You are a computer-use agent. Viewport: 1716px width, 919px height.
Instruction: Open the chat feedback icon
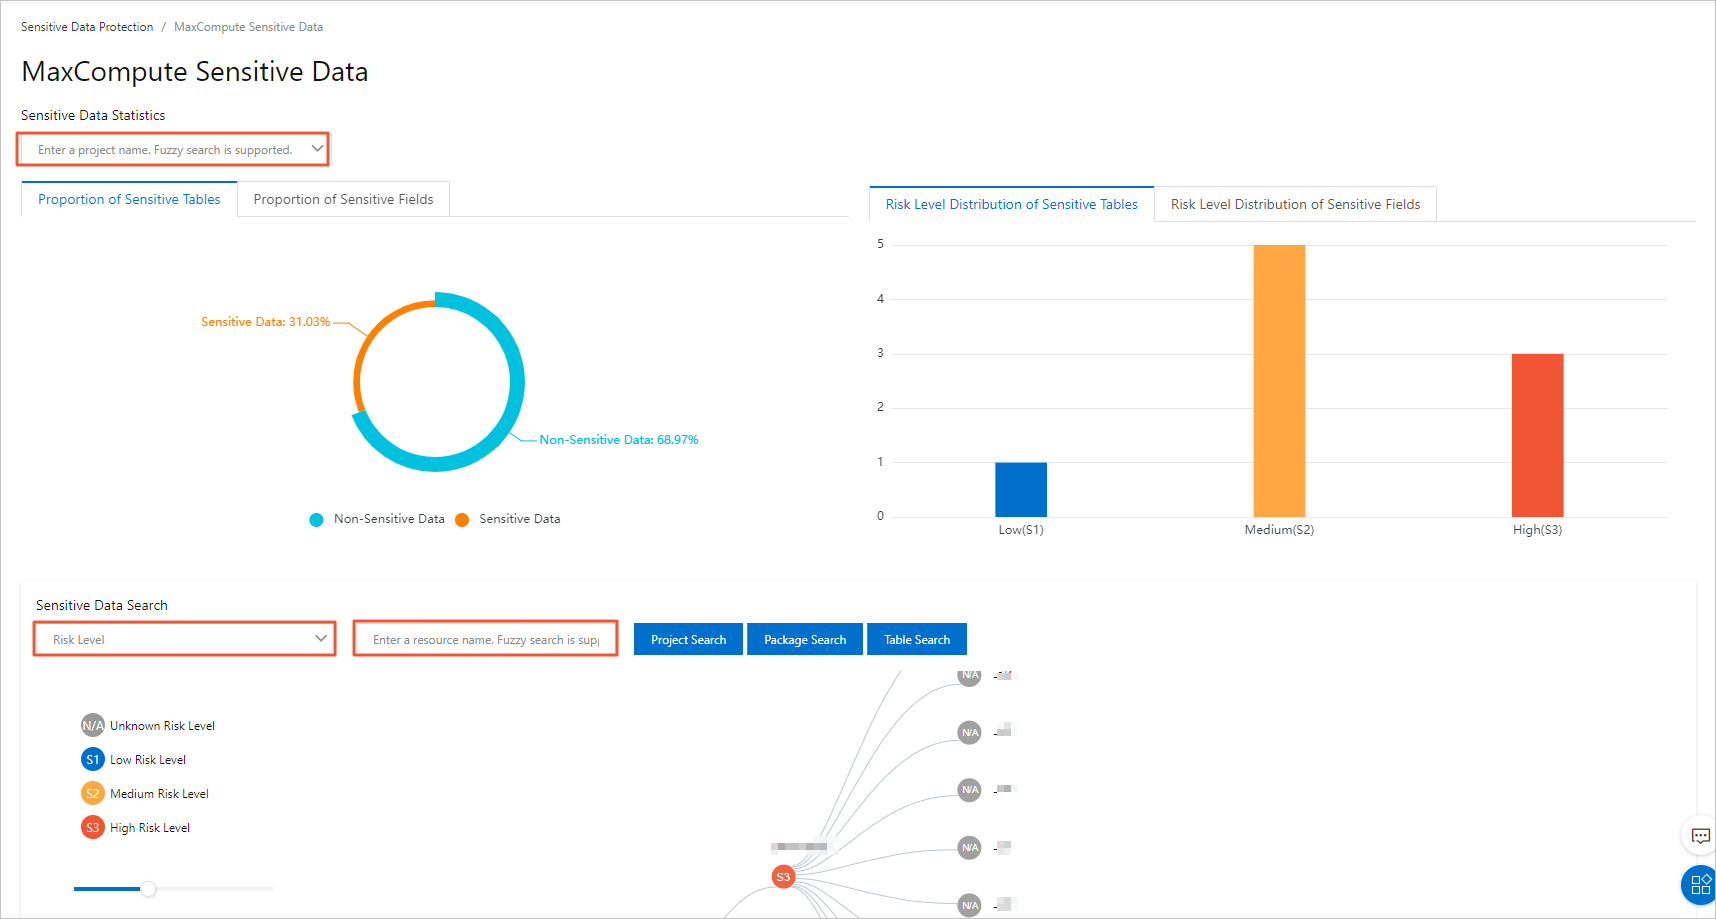tap(1700, 836)
